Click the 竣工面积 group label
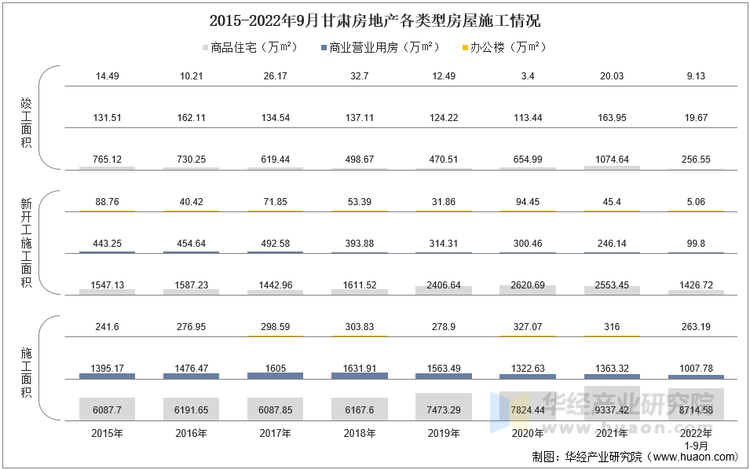Image resolution: width=750 pixels, height=470 pixels. tap(26, 123)
